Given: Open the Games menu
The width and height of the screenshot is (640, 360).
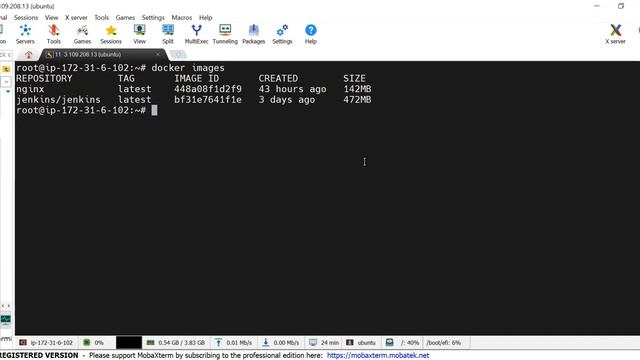Looking at the screenshot, I should [125, 18].
